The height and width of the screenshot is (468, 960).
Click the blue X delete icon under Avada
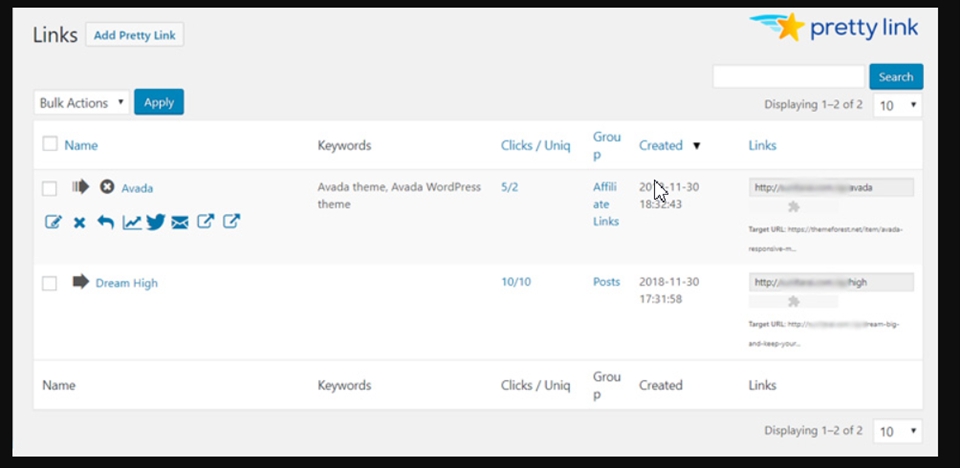coord(79,222)
